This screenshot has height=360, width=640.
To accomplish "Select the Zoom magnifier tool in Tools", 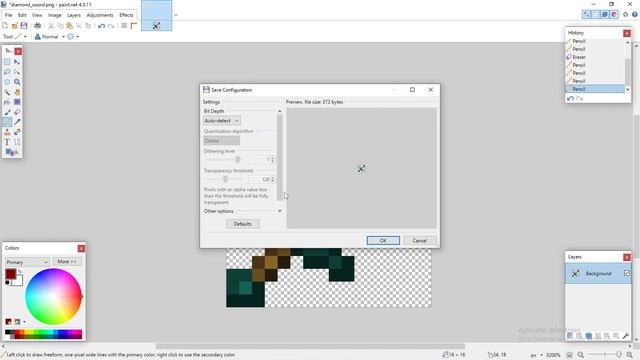I will coord(17,82).
